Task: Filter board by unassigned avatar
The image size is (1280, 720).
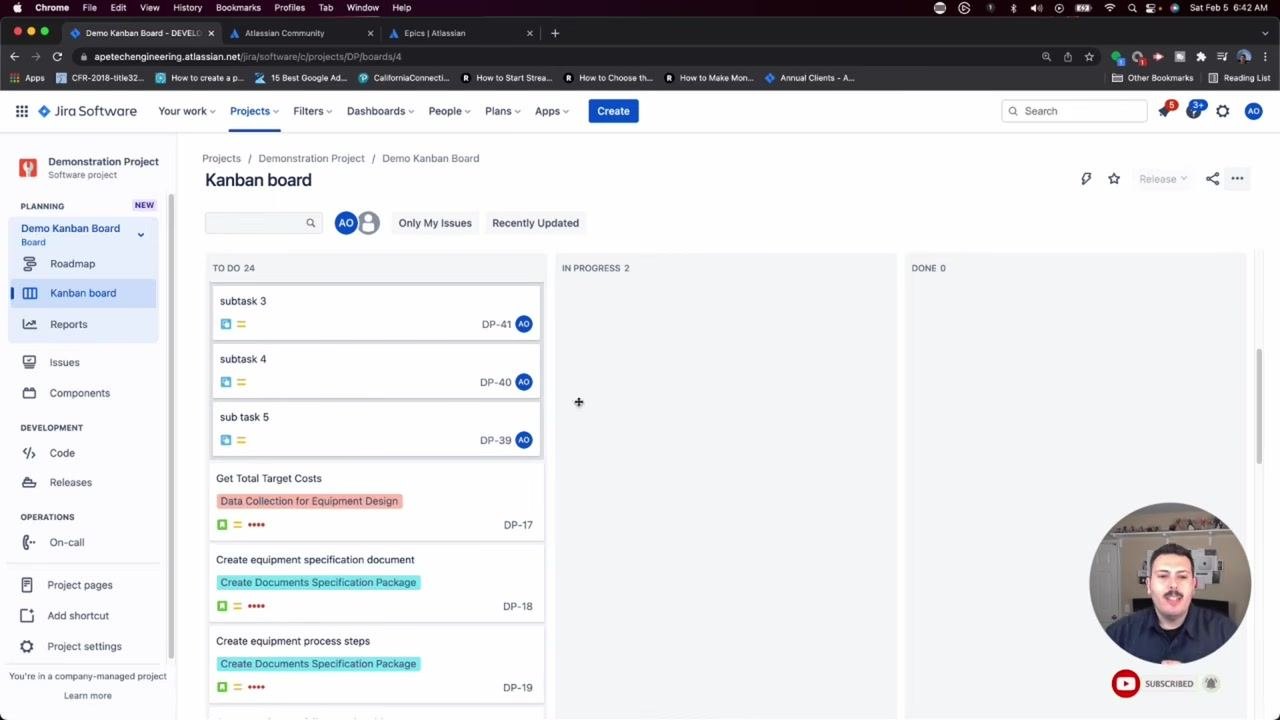Action: [369, 223]
